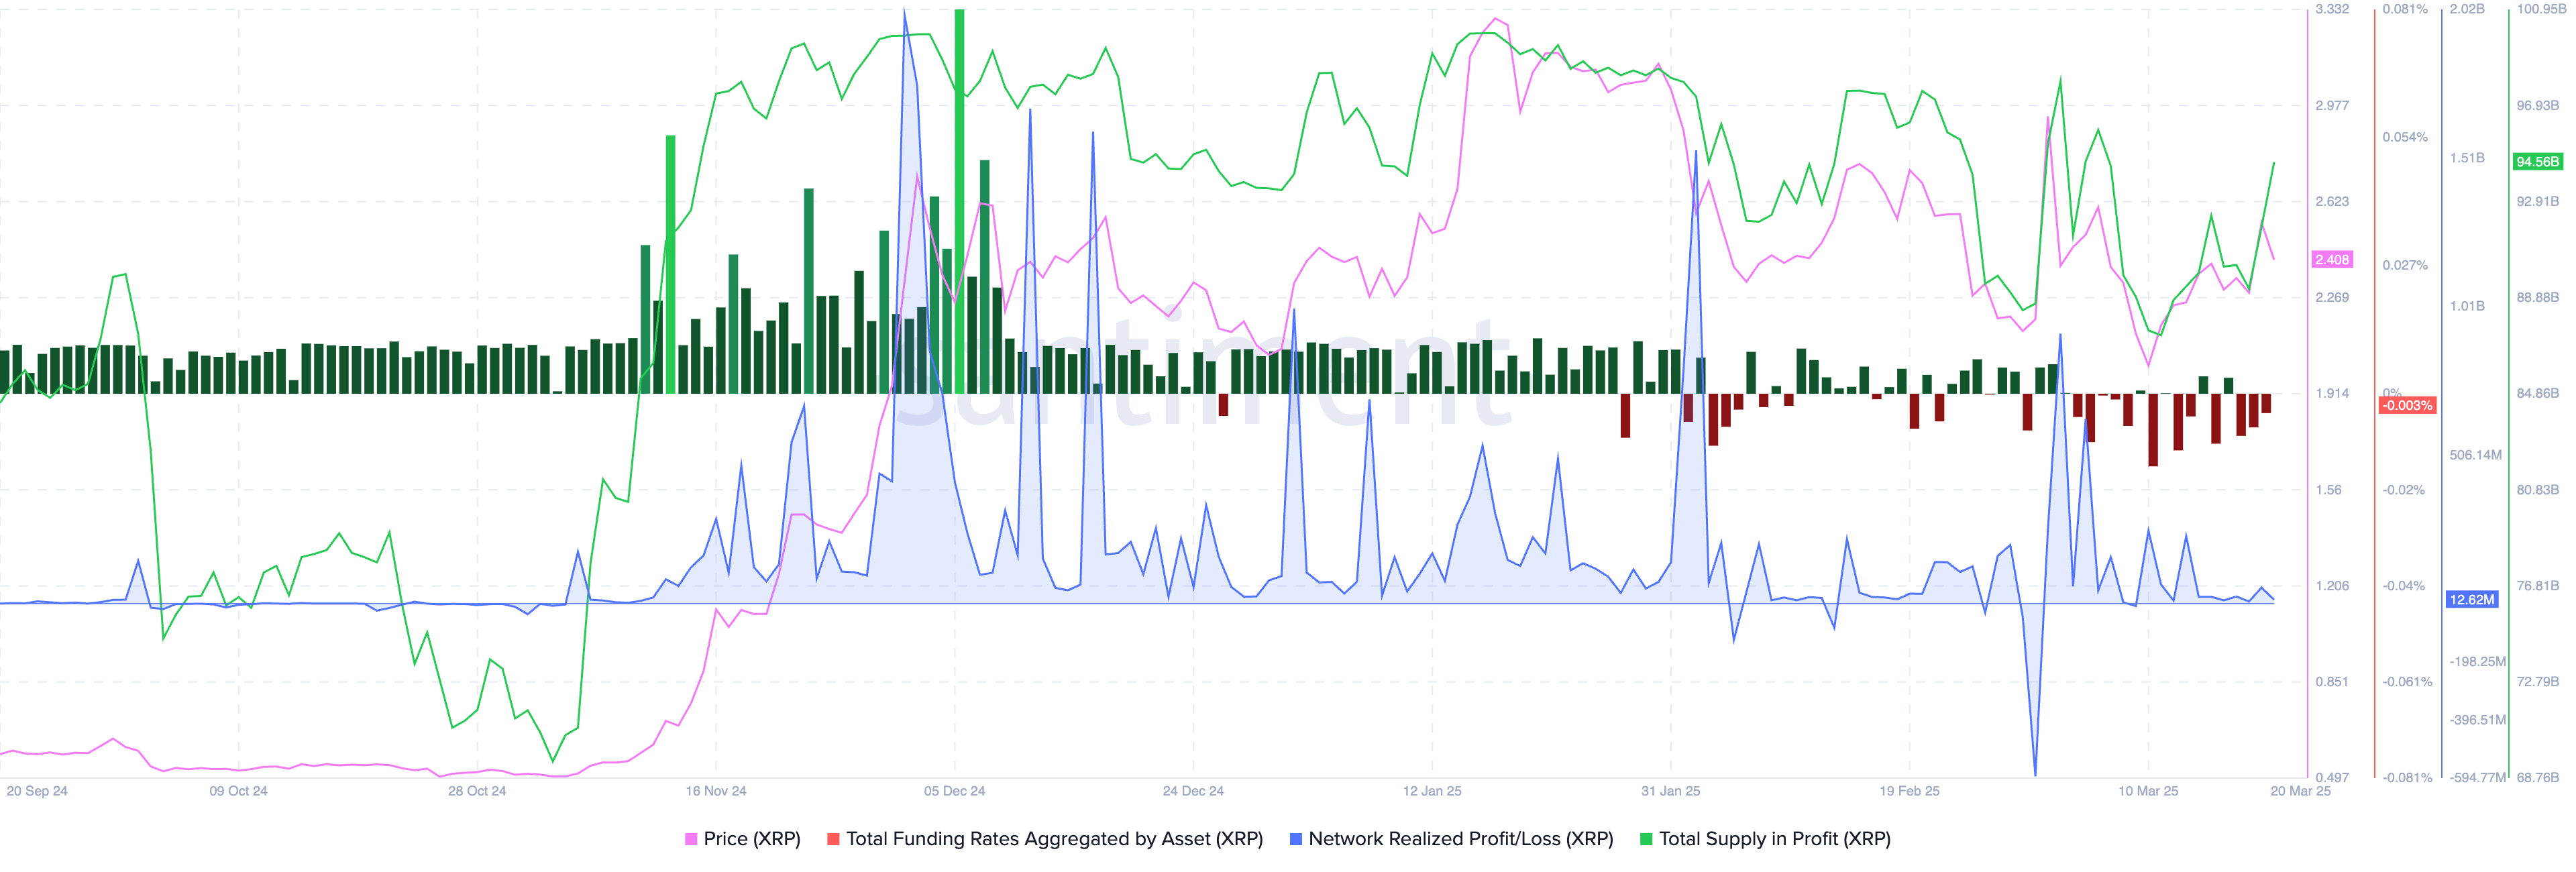
Task: Click the 12 Jan 25 date label
Action: coord(1432,791)
